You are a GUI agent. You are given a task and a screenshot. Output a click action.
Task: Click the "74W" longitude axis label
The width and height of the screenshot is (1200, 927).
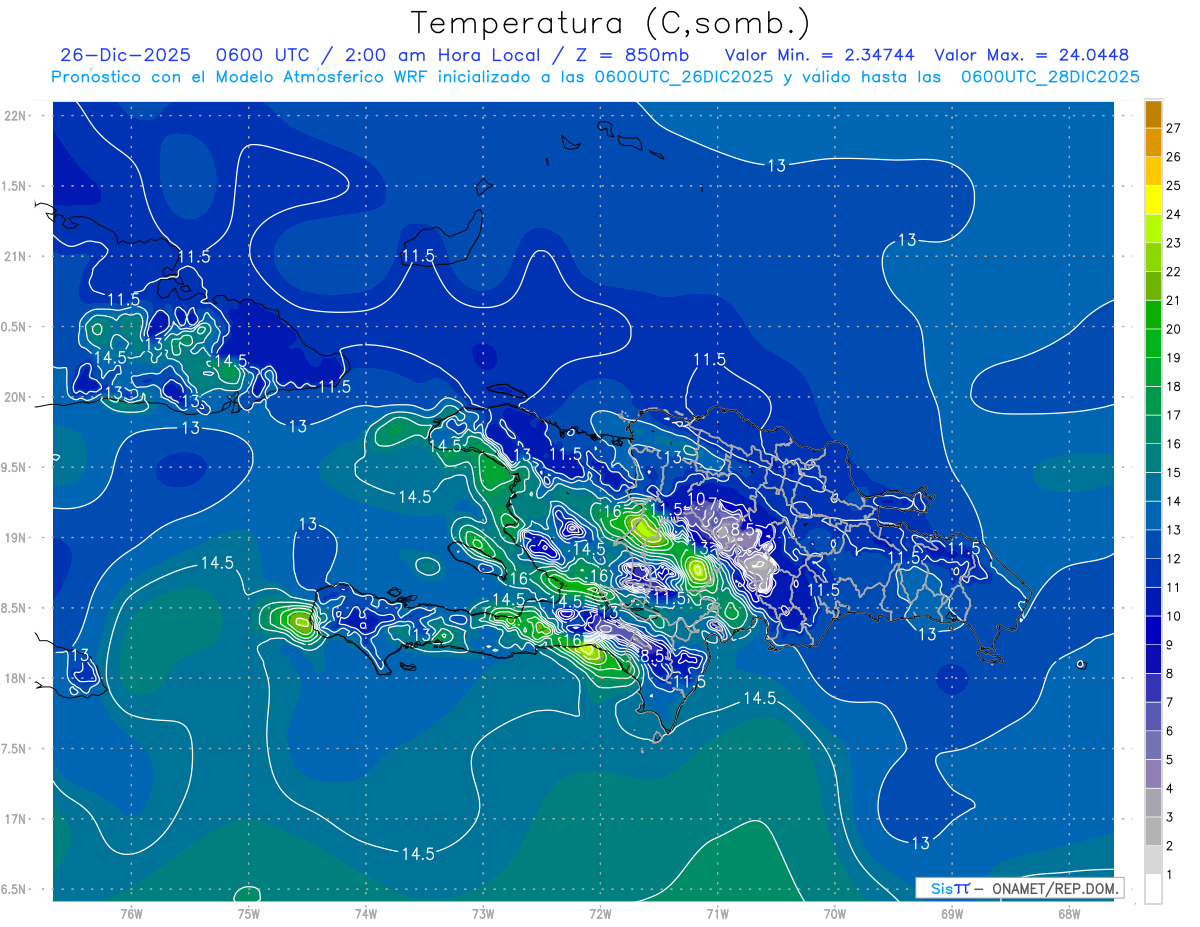[366, 913]
